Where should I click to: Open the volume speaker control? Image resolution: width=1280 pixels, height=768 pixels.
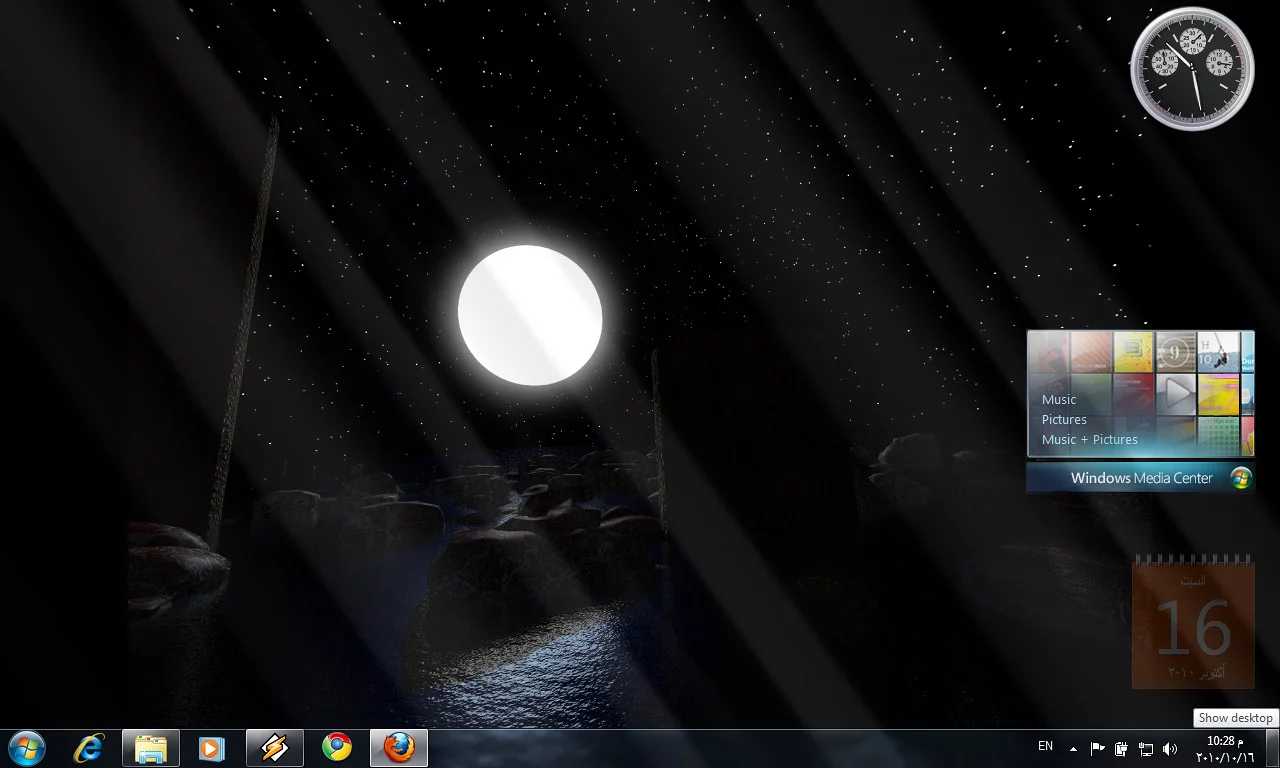tap(1170, 748)
